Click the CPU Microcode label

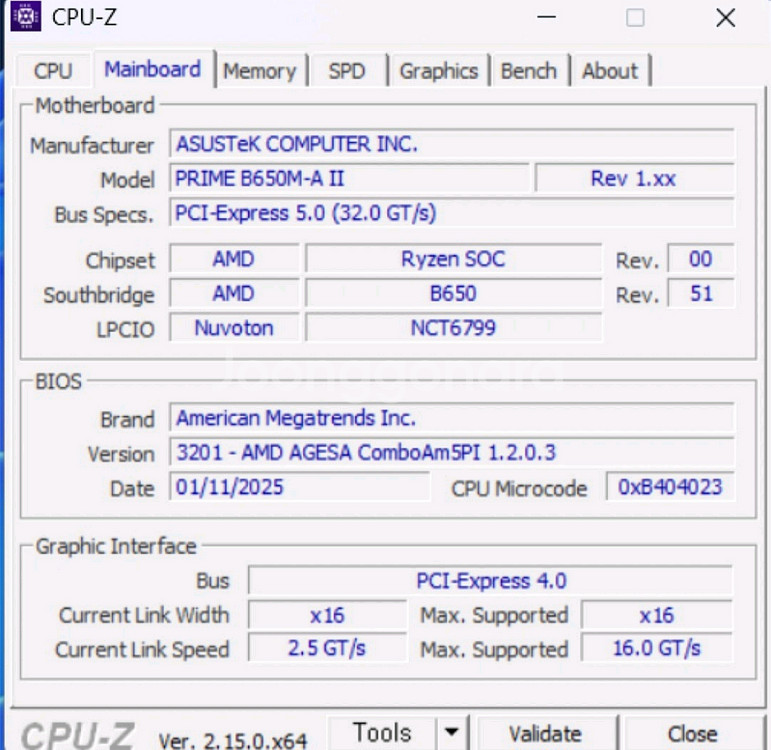click(519, 489)
